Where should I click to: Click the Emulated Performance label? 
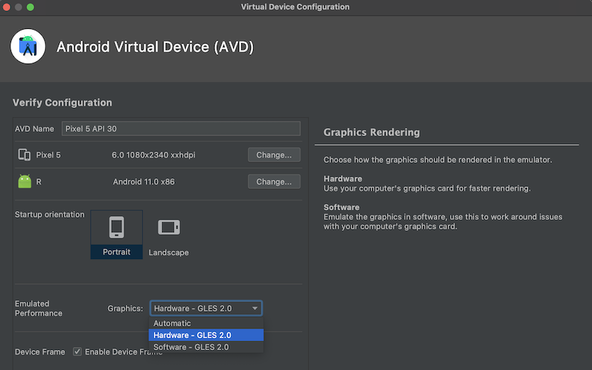click(39, 308)
